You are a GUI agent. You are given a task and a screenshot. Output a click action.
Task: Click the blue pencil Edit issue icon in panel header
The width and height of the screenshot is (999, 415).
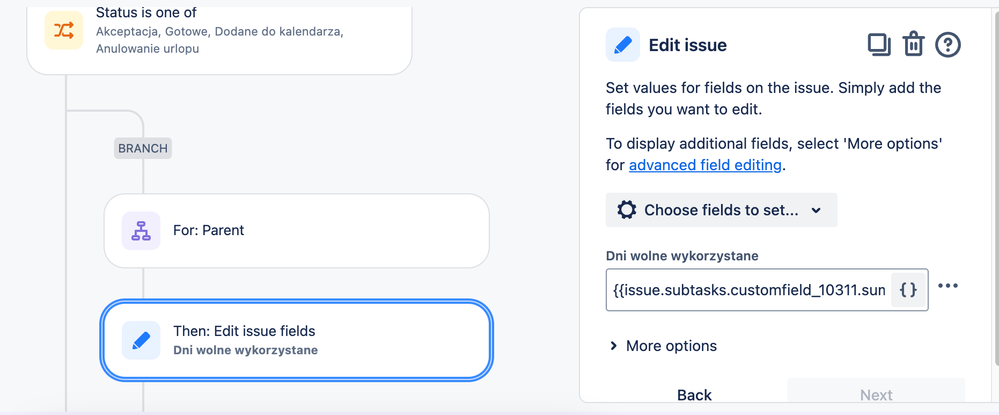coord(622,45)
